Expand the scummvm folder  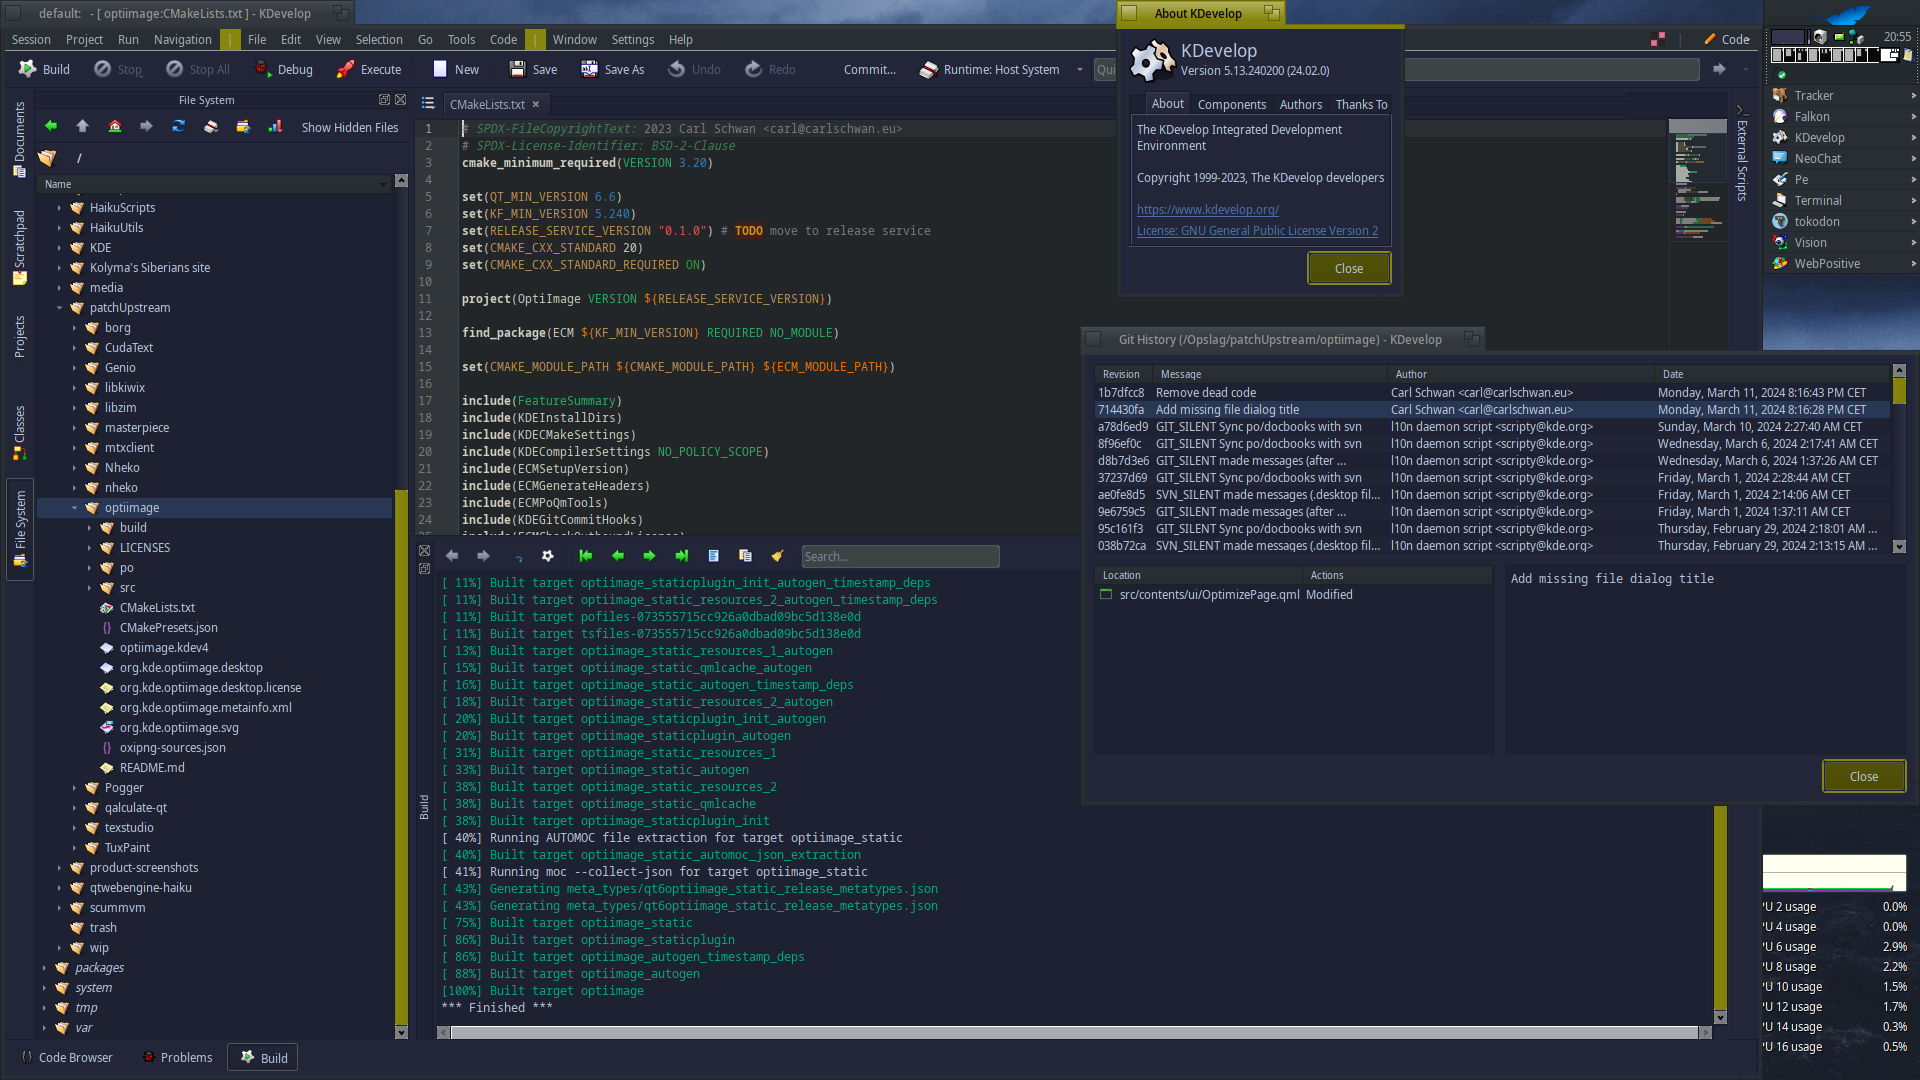pyautogui.click(x=59, y=908)
